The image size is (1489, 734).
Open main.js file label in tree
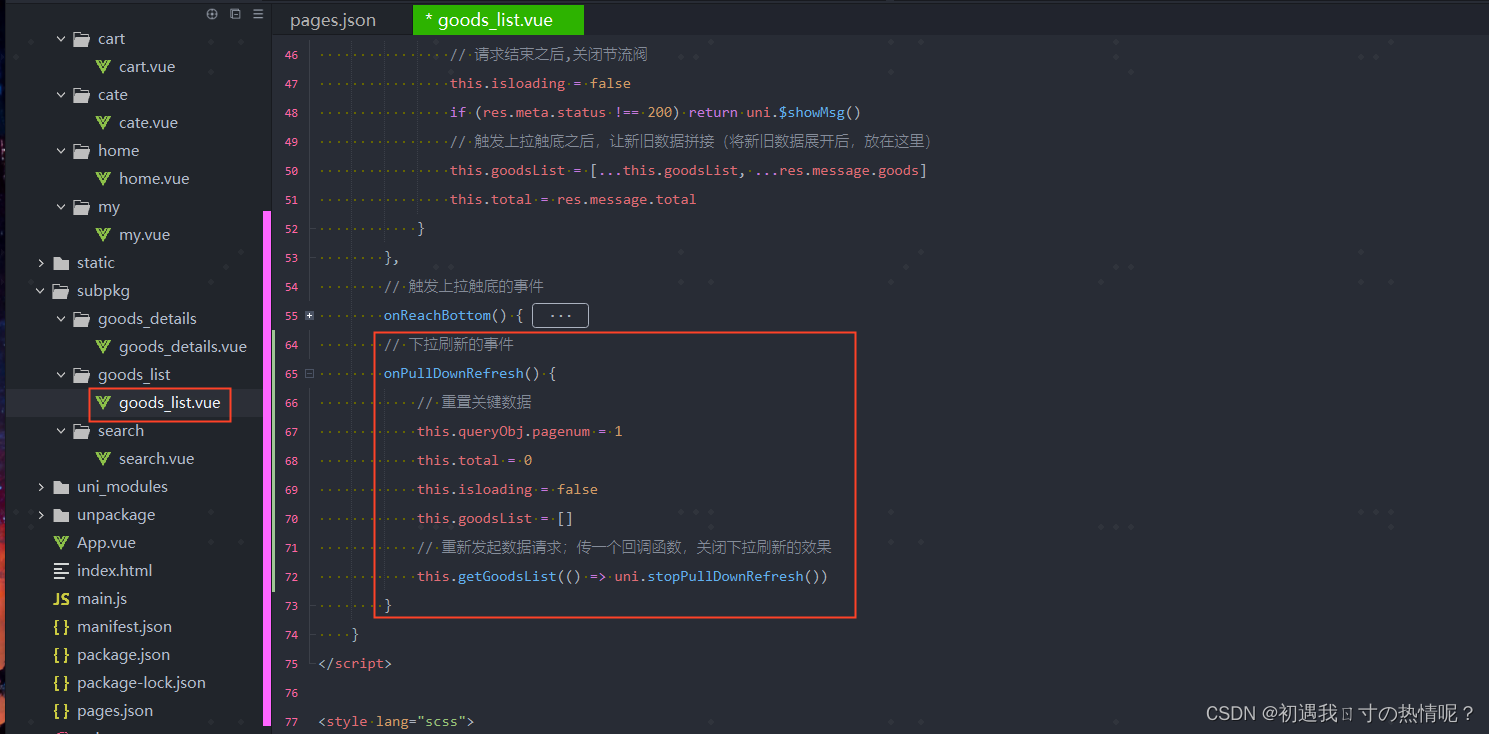pyautogui.click(x=102, y=599)
